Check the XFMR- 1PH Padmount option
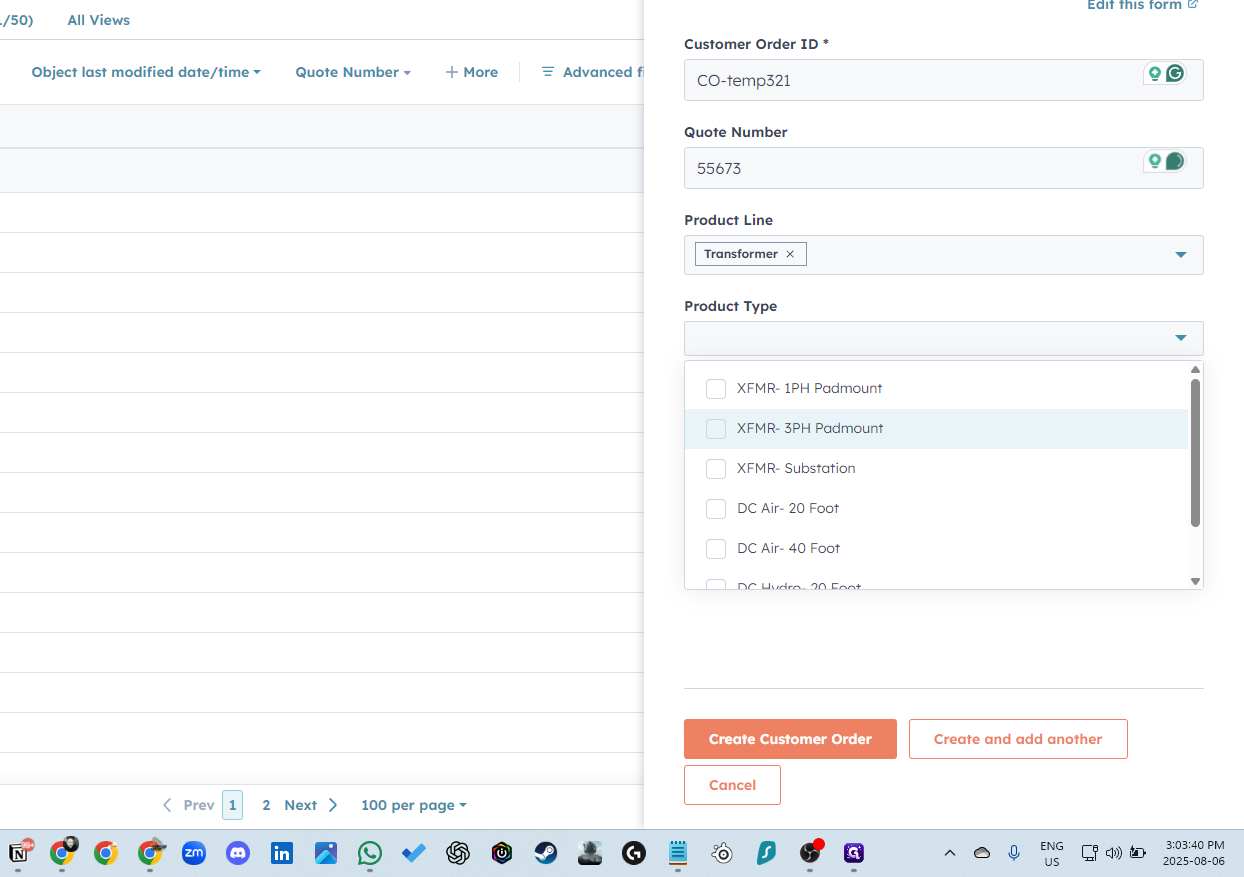 [x=716, y=388]
